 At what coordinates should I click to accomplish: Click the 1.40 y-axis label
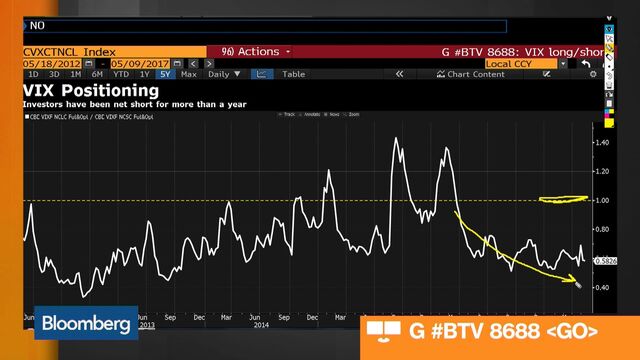(x=602, y=142)
